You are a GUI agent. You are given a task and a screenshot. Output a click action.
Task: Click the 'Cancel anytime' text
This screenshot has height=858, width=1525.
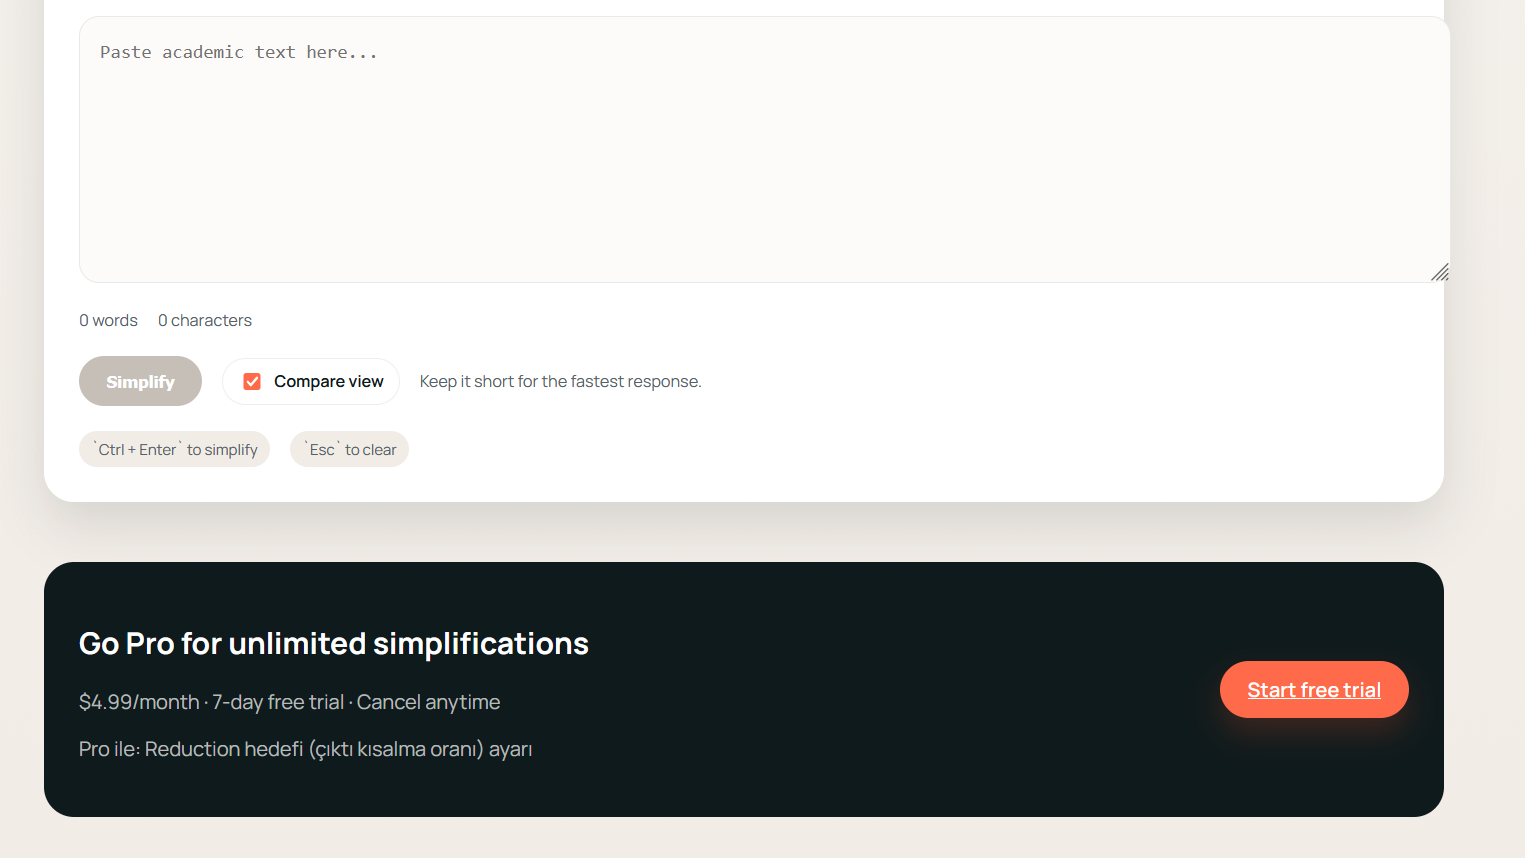tap(428, 702)
